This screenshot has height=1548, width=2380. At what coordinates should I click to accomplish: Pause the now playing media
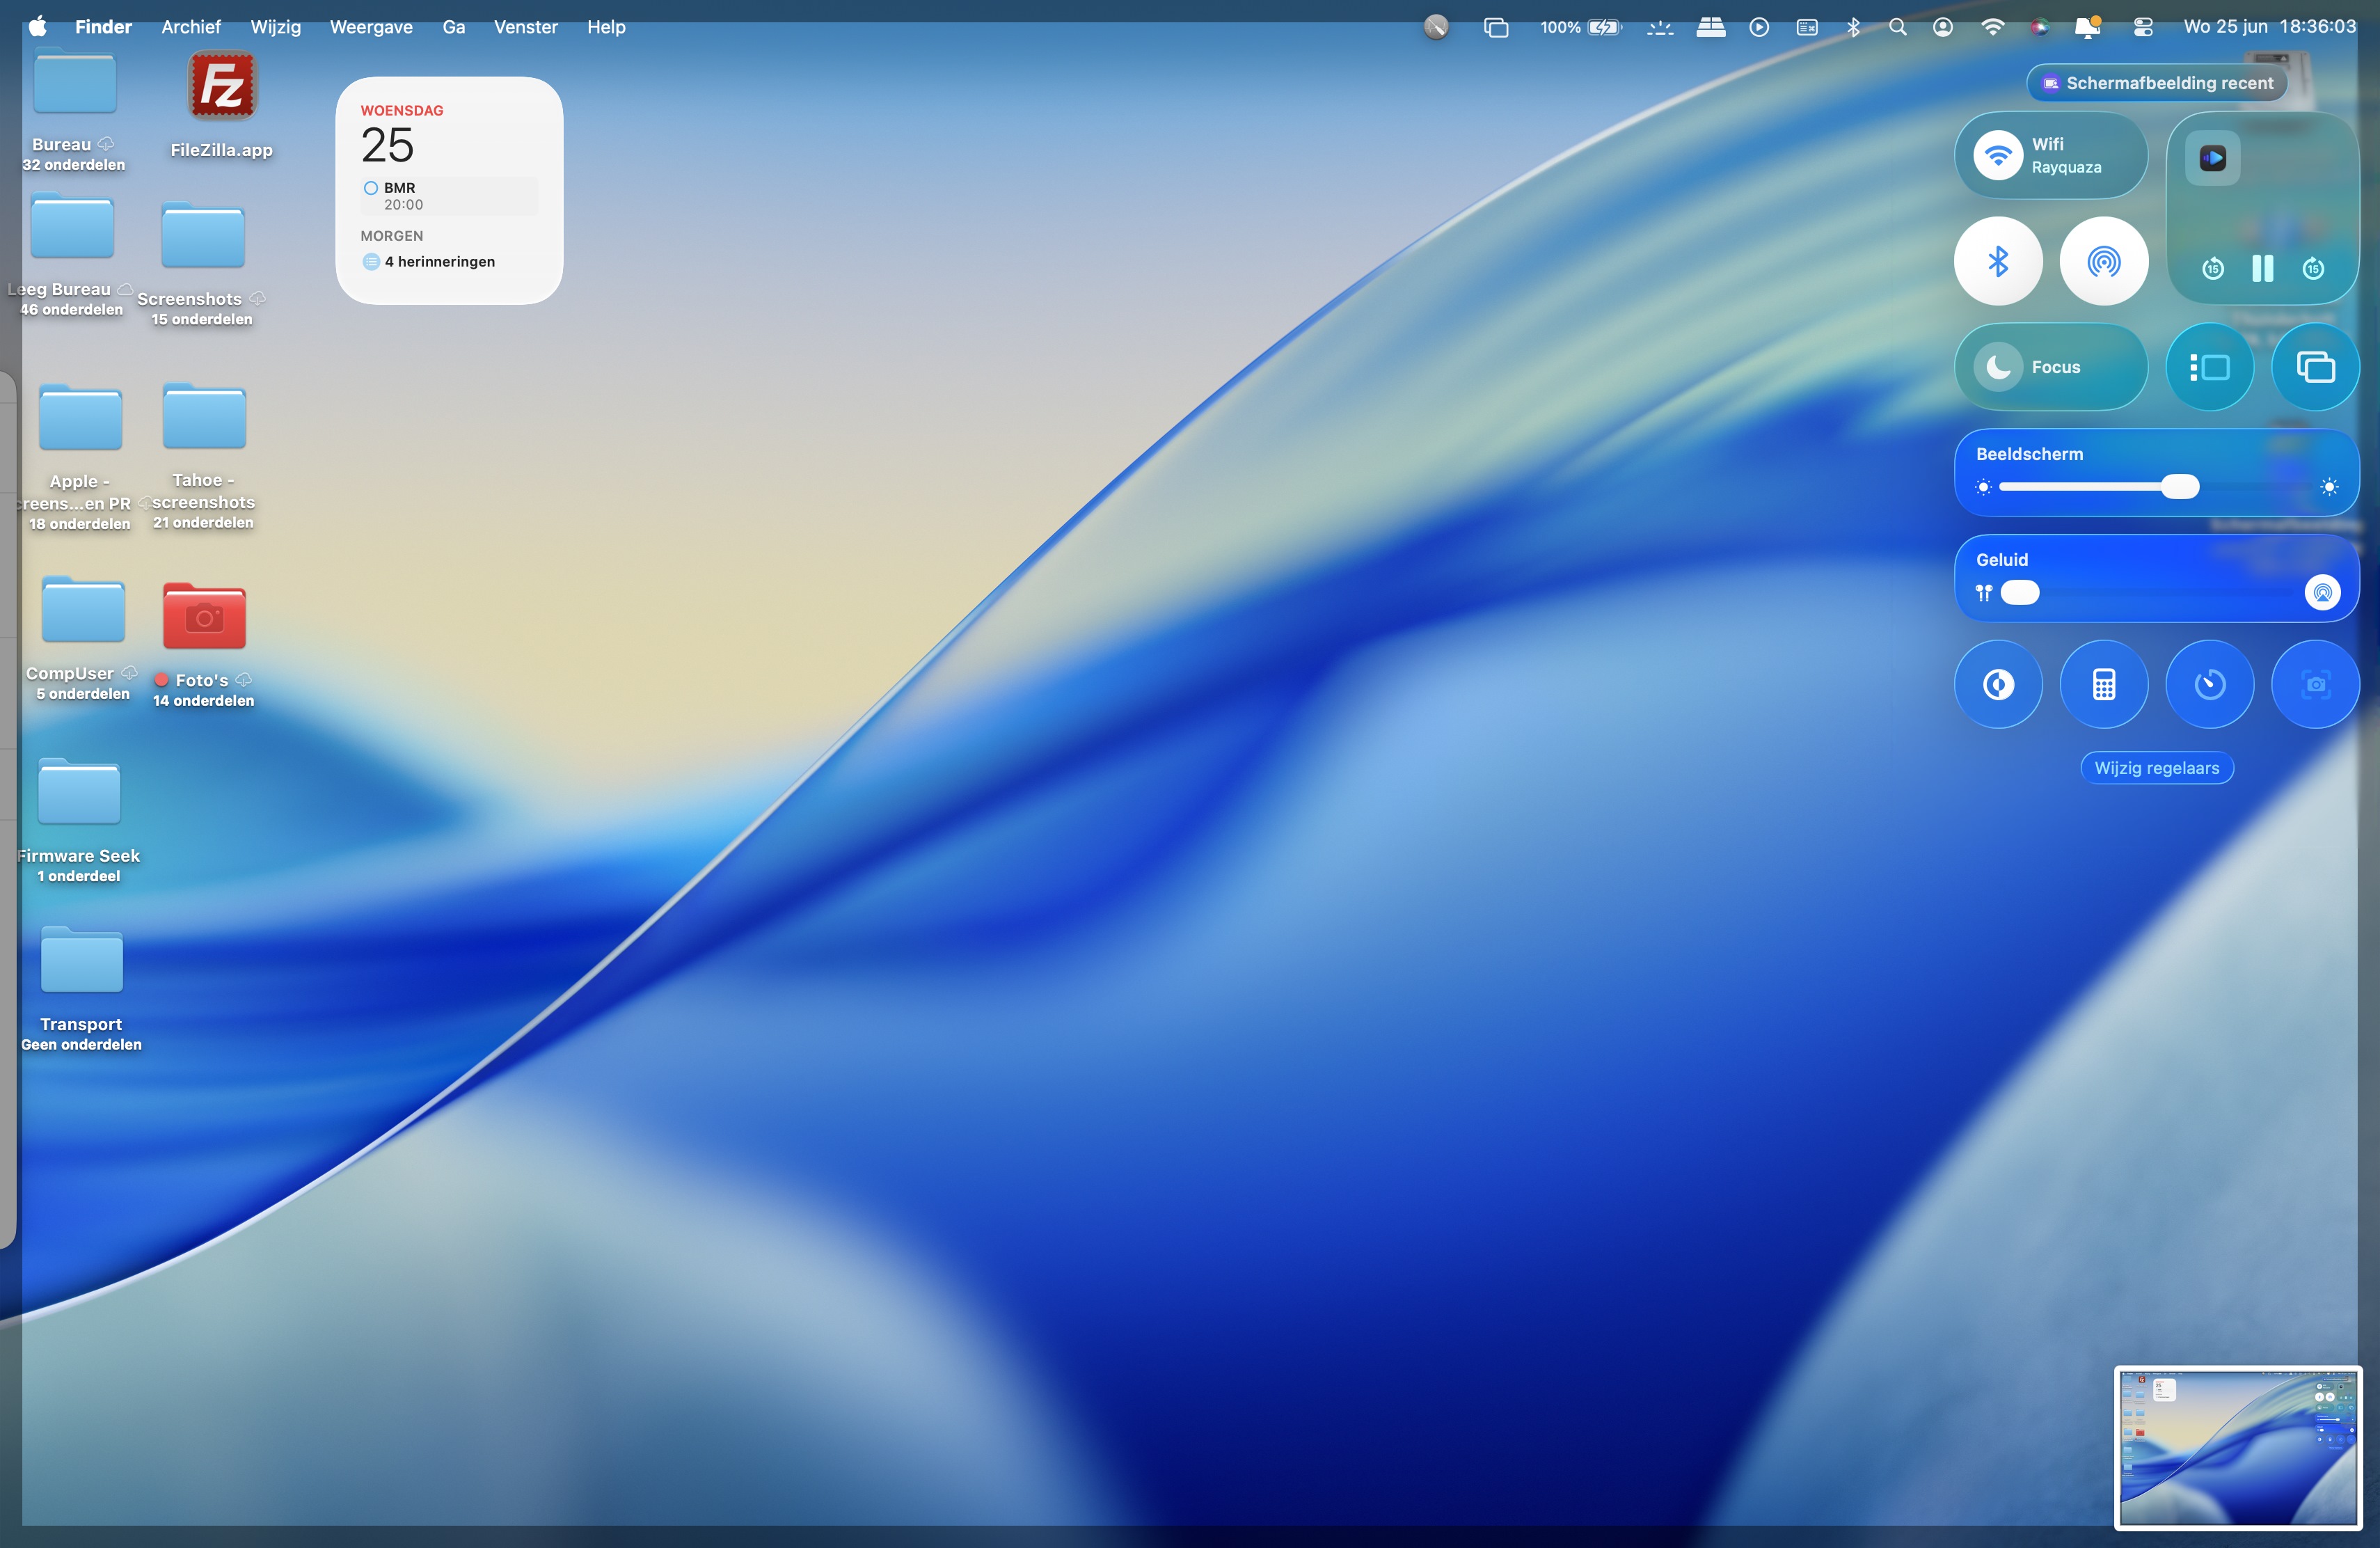coord(2262,268)
